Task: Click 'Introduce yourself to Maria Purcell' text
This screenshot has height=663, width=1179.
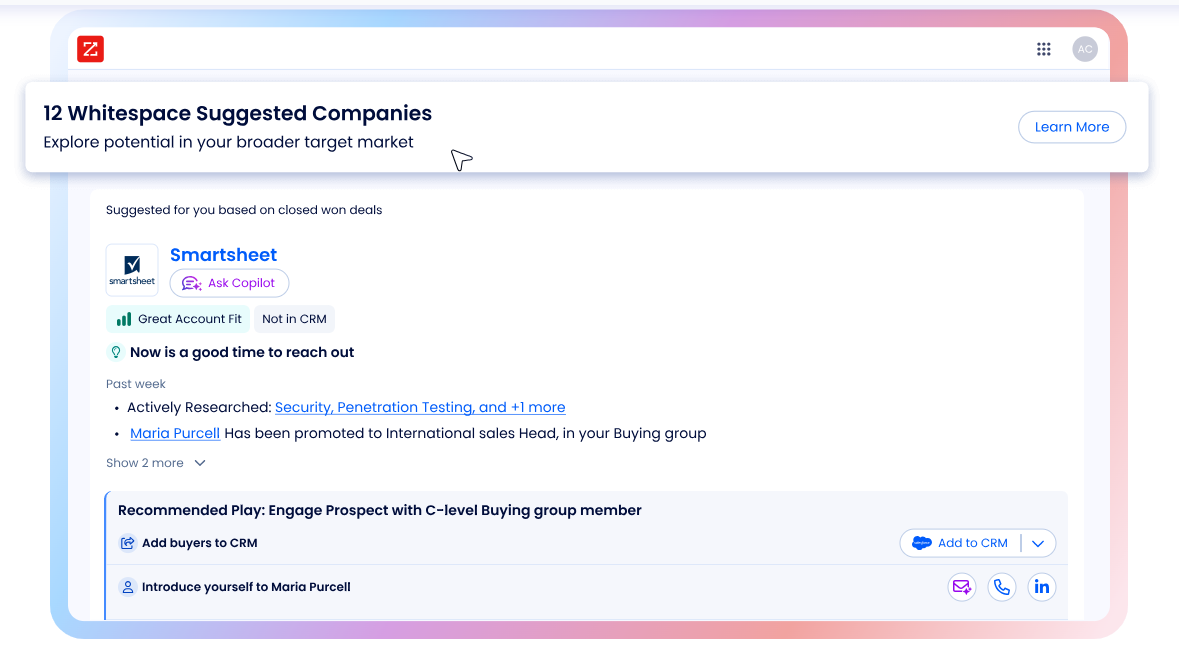Action: 246,587
